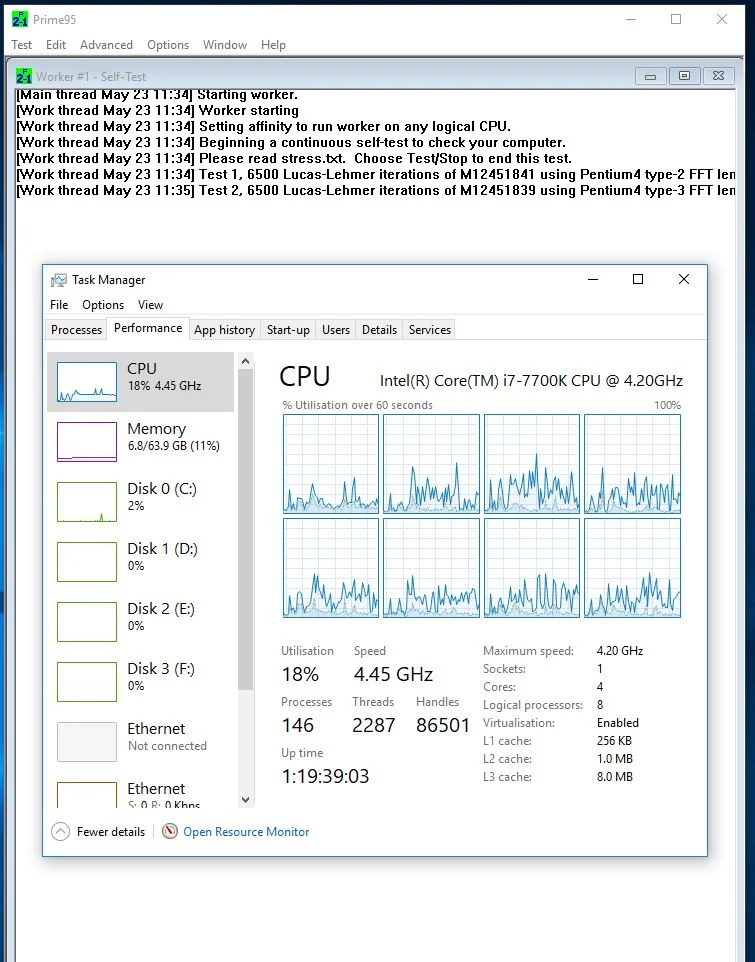Click the Fewer details label
Viewport: 755px width, 962px height.
(x=111, y=832)
